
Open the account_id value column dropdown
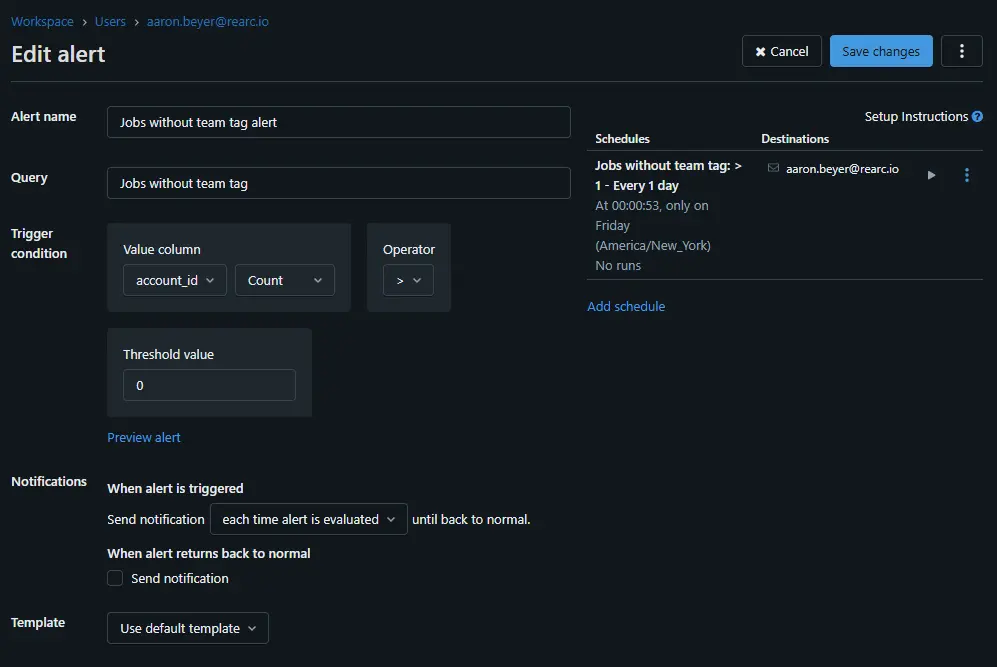coord(175,281)
